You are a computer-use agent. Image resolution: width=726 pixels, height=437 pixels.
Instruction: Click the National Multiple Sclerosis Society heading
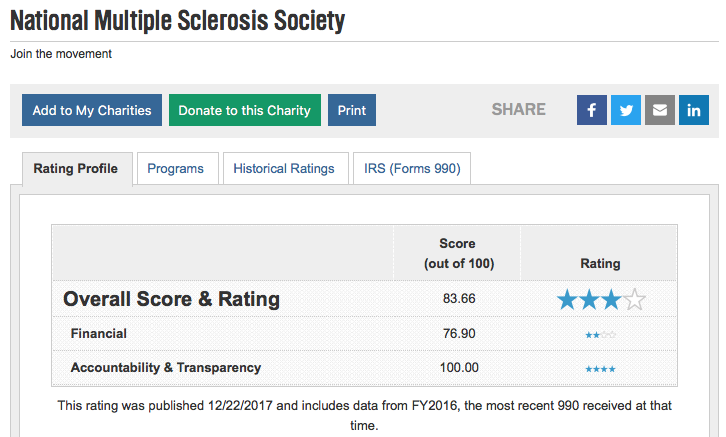pyautogui.click(x=177, y=21)
